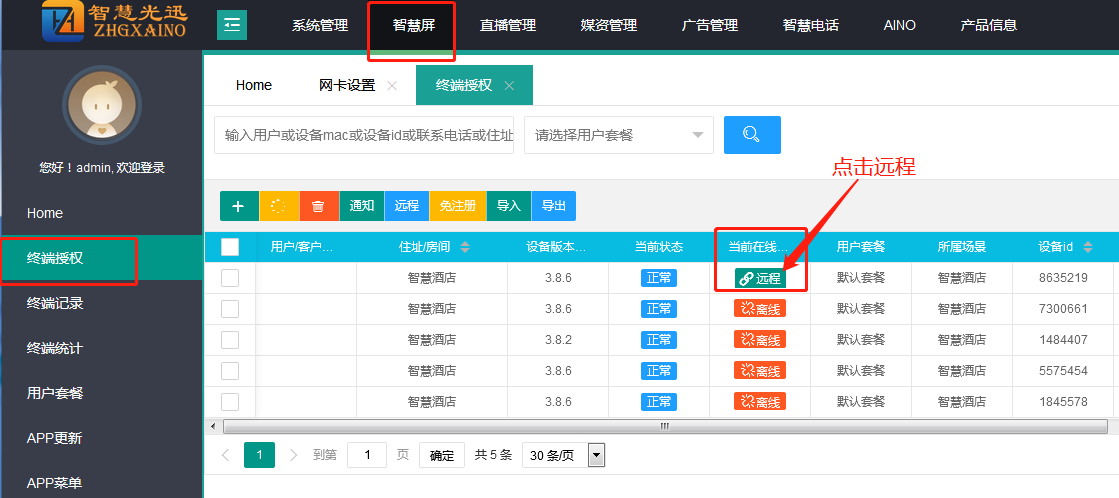Check the row for device 8635219
The height and width of the screenshot is (498, 1119).
point(230,278)
